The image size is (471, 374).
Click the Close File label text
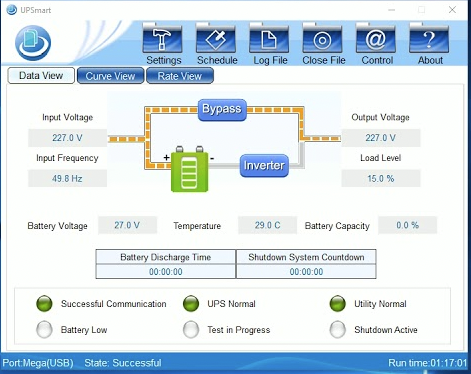tap(324, 60)
